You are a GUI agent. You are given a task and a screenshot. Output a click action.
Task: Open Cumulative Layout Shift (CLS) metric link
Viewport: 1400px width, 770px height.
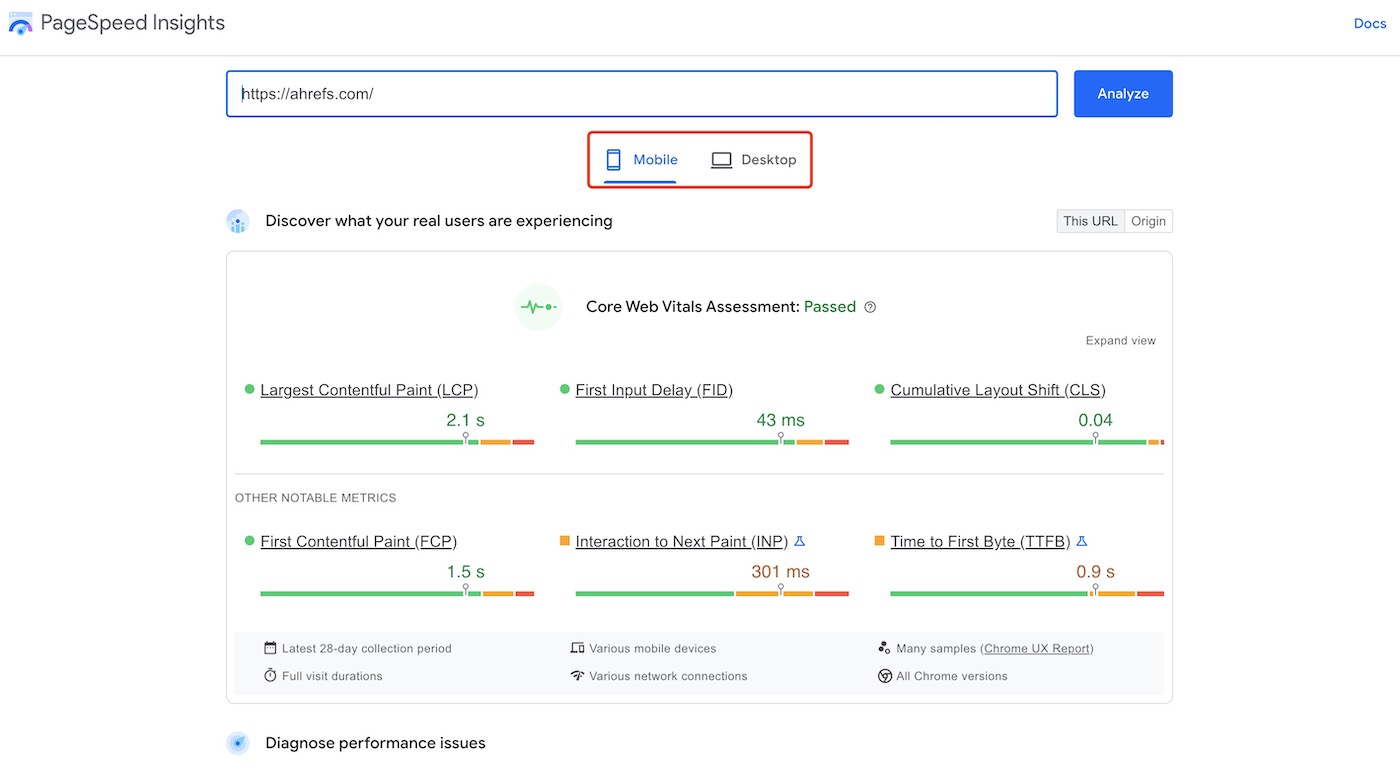[x=997, y=390]
